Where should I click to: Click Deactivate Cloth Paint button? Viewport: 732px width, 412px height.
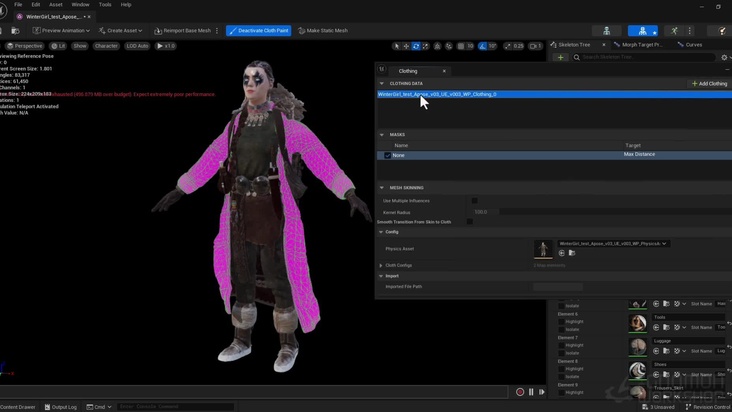coord(259,31)
